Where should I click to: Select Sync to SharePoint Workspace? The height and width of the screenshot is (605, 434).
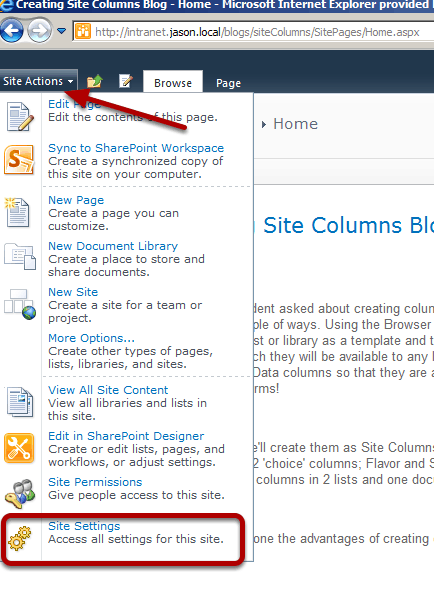(x=136, y=148)
